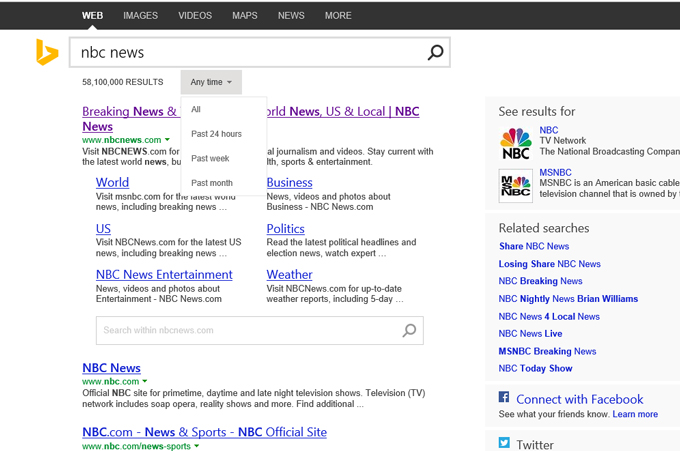Open the Business sublink
This screenshot has width=680, height=451.
pos(289,183)
